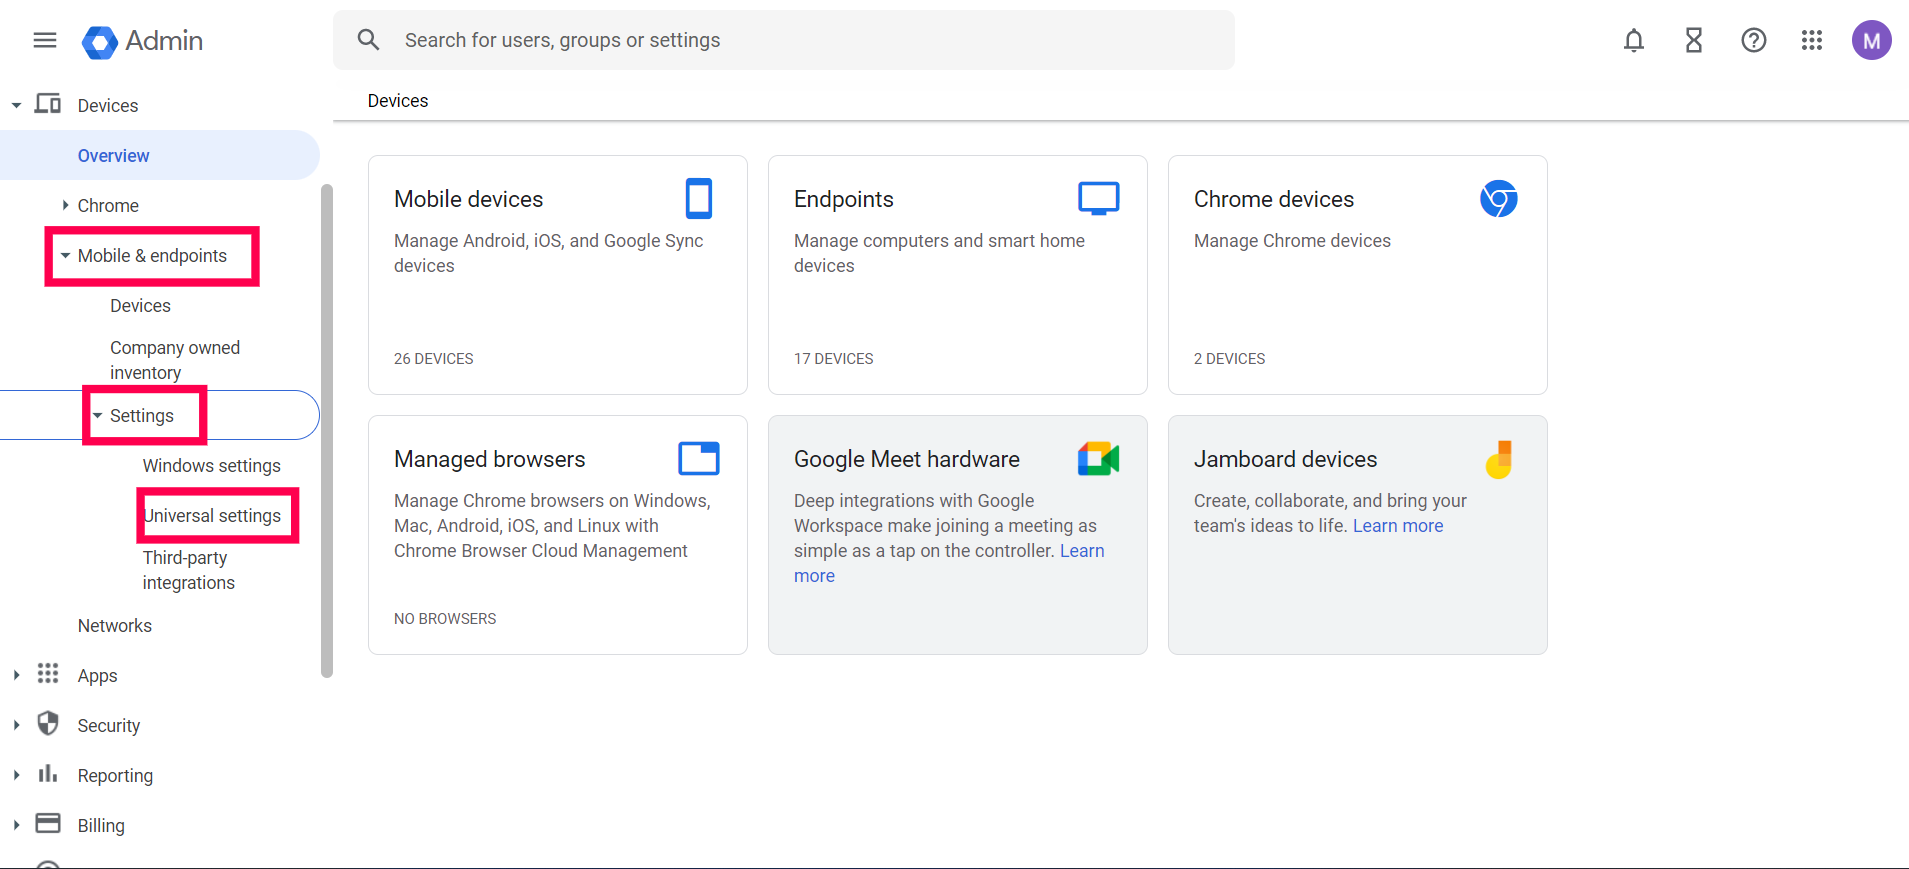Expand the Chrome submenu arrow

pyautogui.click(x=65, y=205)
